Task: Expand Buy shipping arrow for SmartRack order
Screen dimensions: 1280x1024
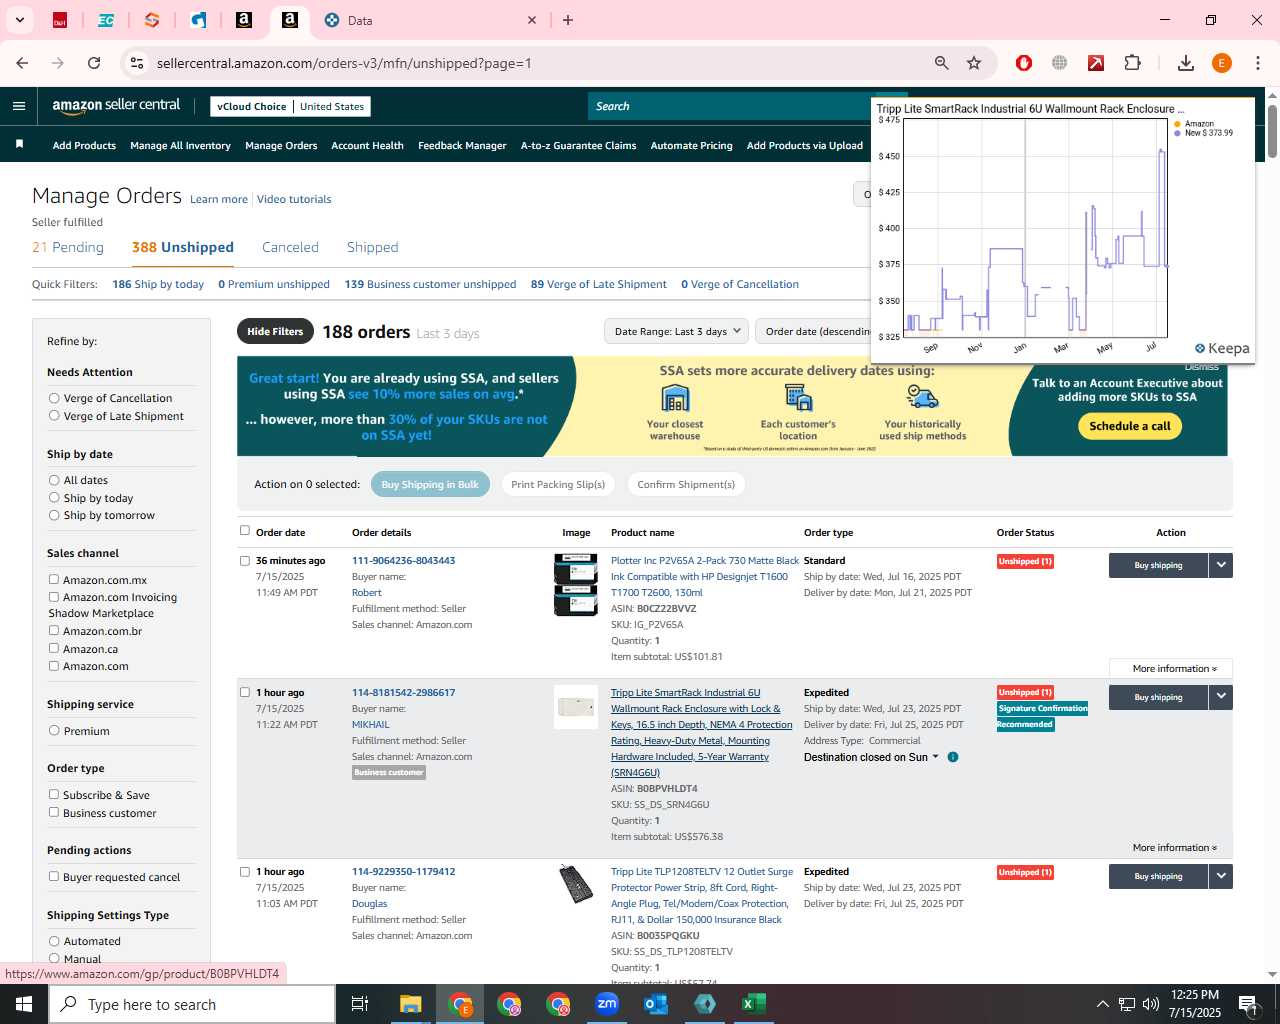Action: pos(1221,697)
